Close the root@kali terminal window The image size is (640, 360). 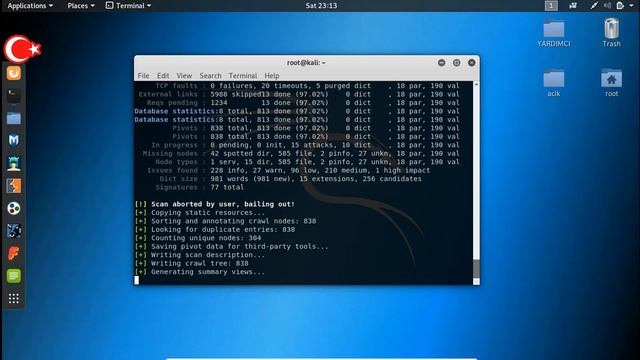pyautogui.click(x=471, y=63)
